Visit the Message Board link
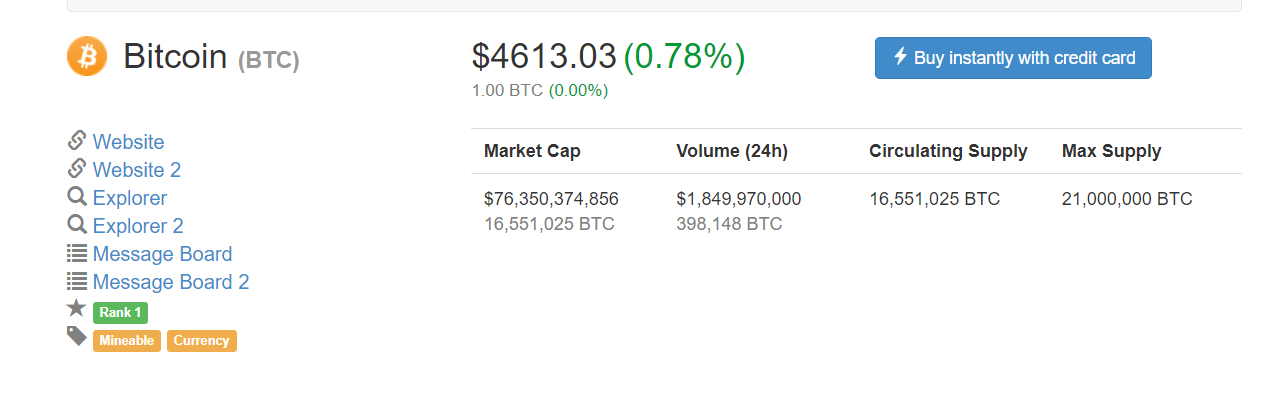Viewport: 1261px width, 409px height. [162, 254]
